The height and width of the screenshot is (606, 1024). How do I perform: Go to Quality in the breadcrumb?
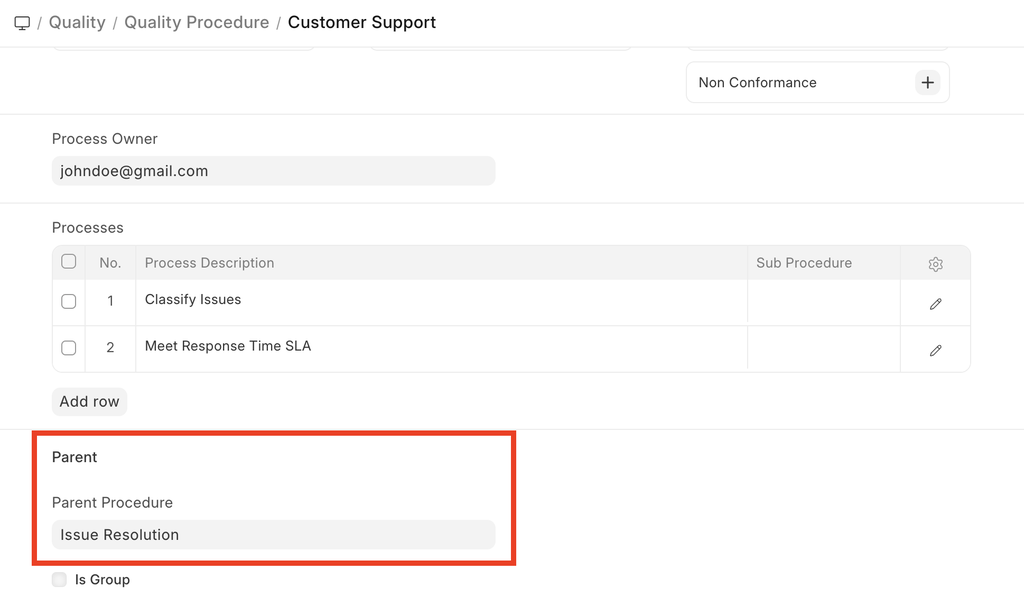(x=77, y=23)
